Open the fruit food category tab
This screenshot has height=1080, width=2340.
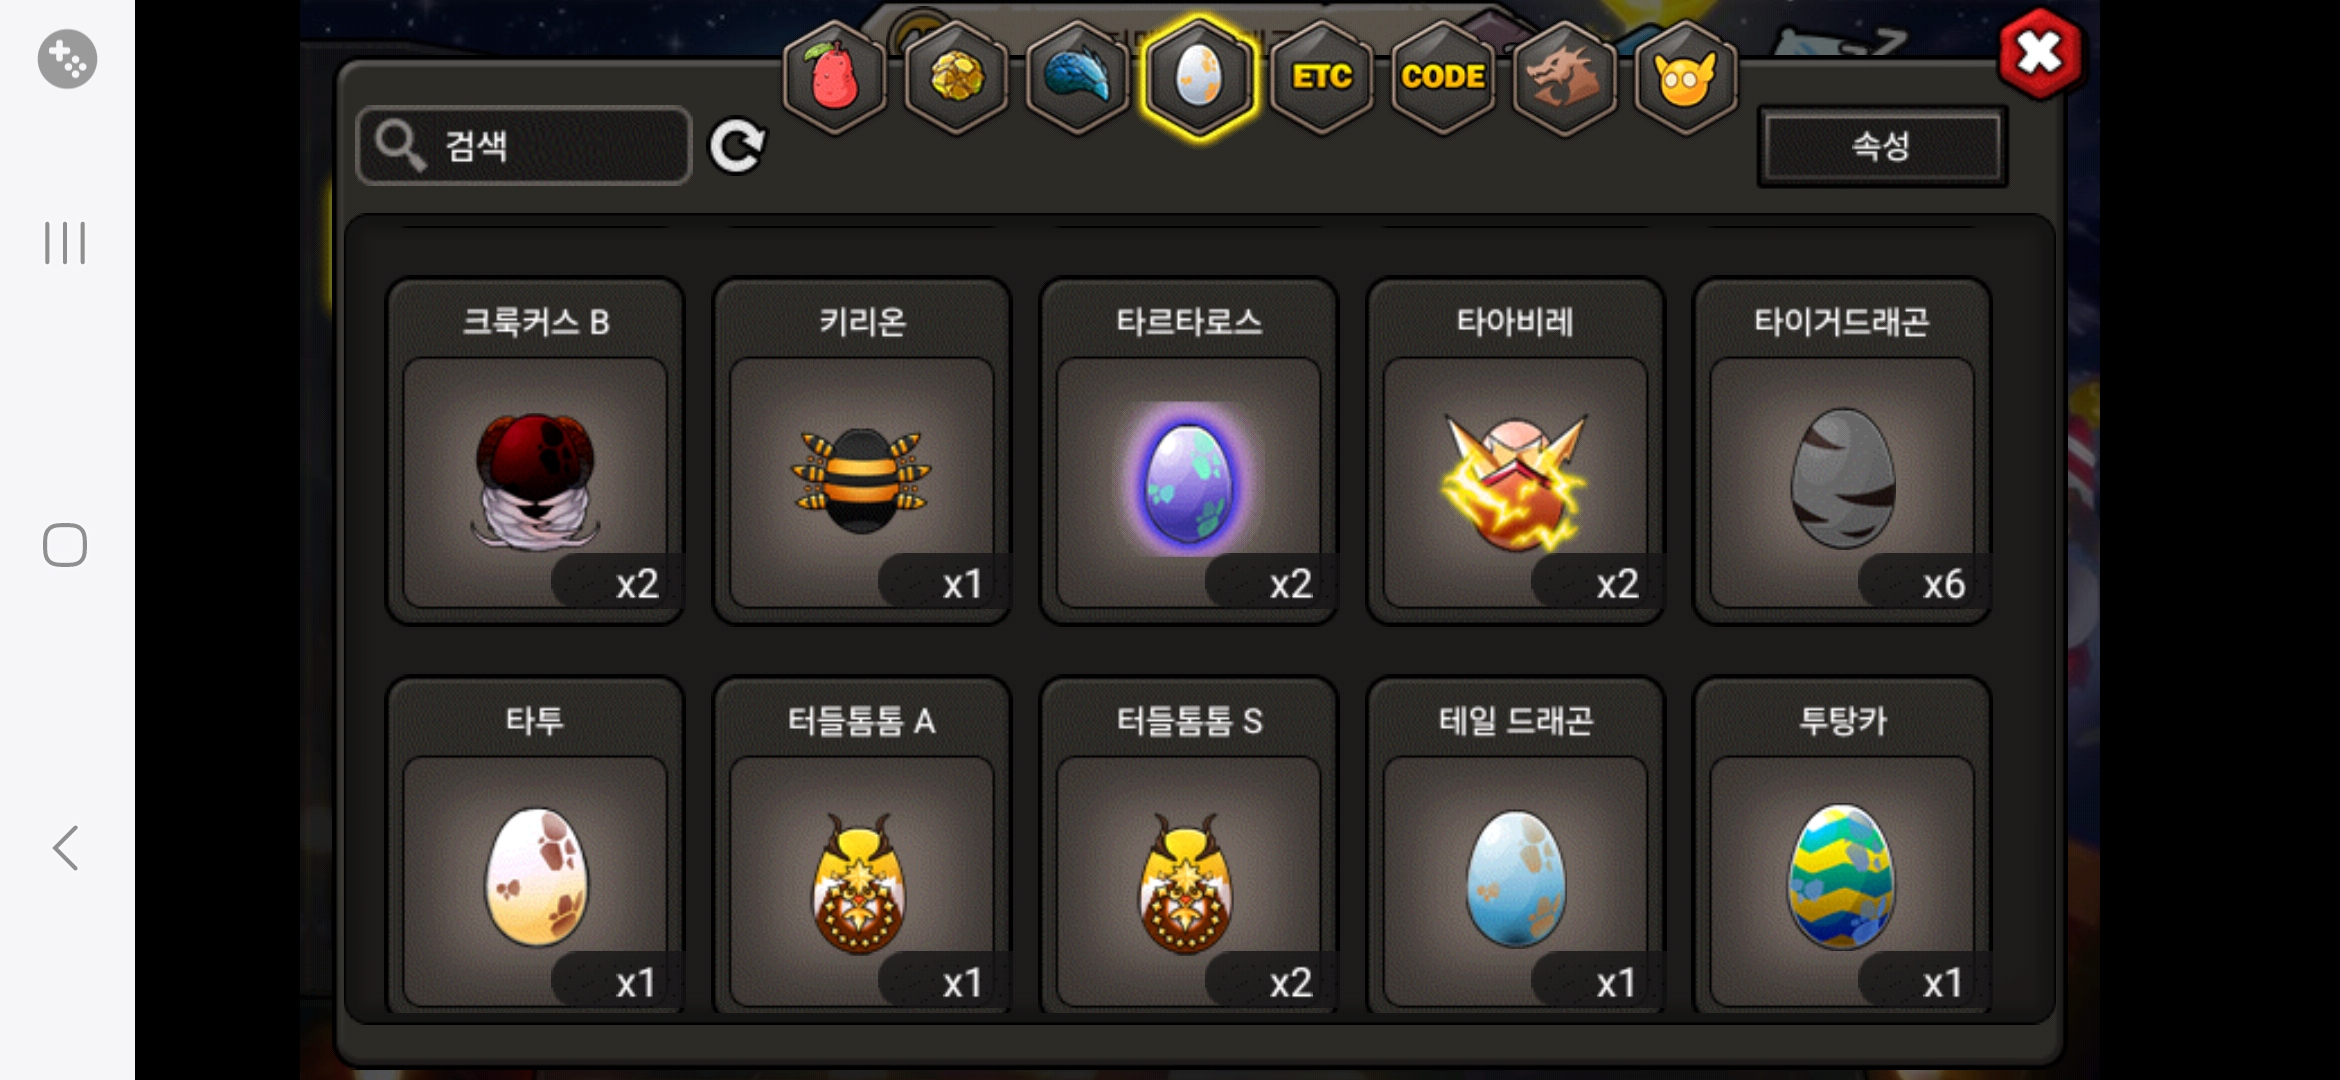pyautogui.click(x=835, y=78)
